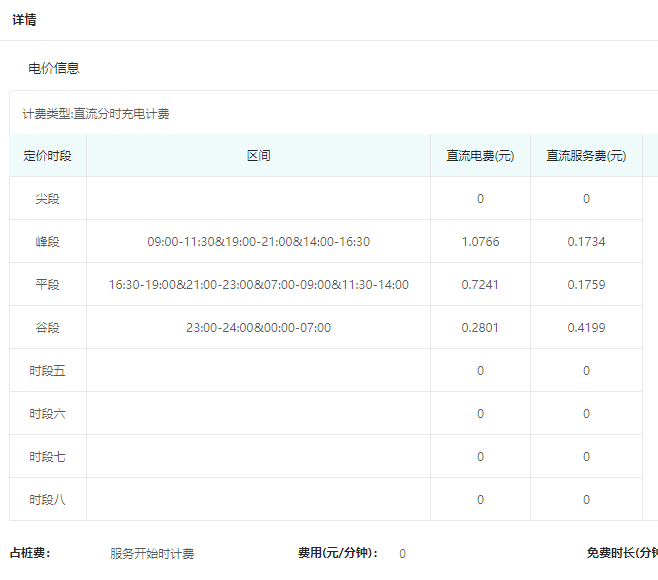
Task: Click the 详情 page title
Action: [25, 19]
